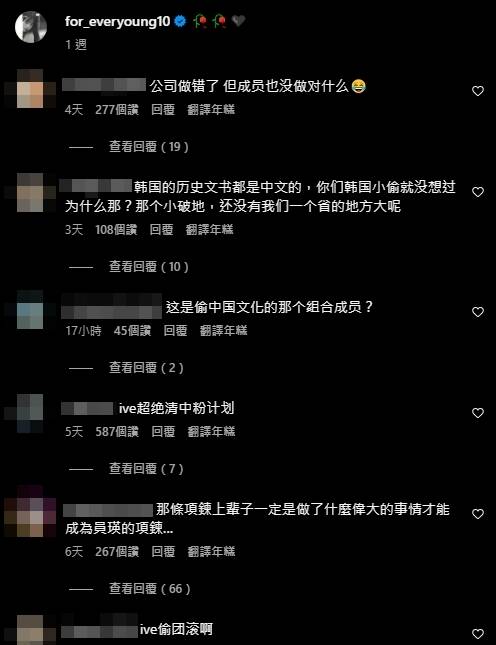Open for_everyoung10 username link
Screen dimensions: 496x645
pyautogui.click(x=117, y=21)
